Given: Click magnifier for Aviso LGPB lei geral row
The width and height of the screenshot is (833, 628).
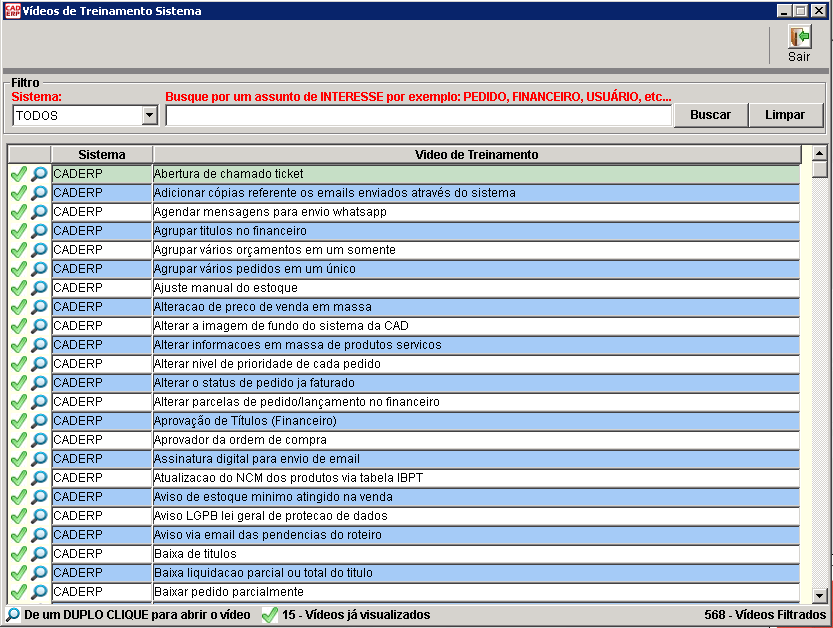Looking at the screenshot, I should click(x=39, y=516).
